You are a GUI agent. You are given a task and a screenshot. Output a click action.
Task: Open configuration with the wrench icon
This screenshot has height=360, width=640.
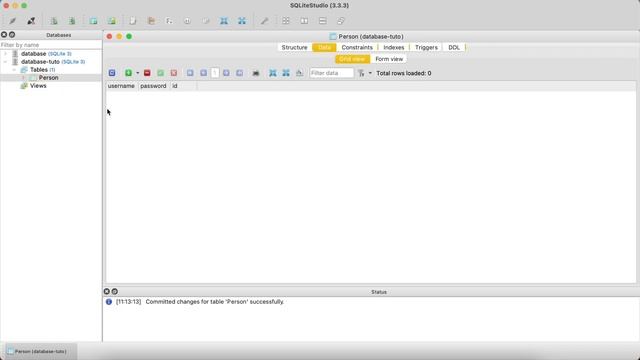(x=264, y=21)
